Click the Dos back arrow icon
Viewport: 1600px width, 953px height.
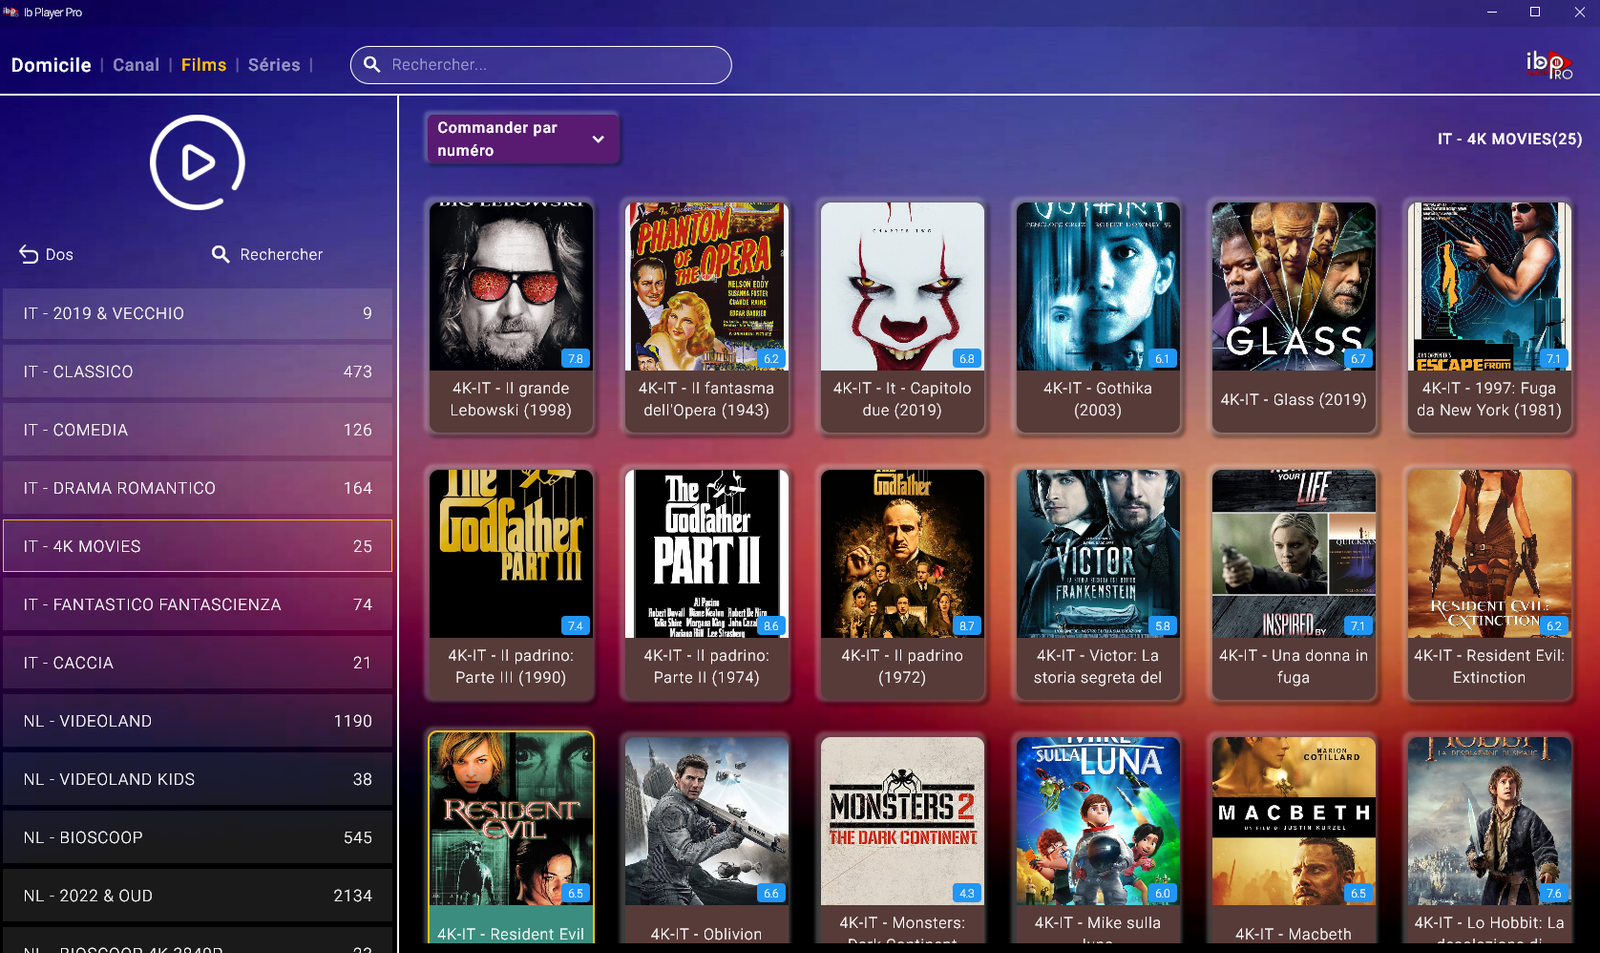(x=29, y=254)
